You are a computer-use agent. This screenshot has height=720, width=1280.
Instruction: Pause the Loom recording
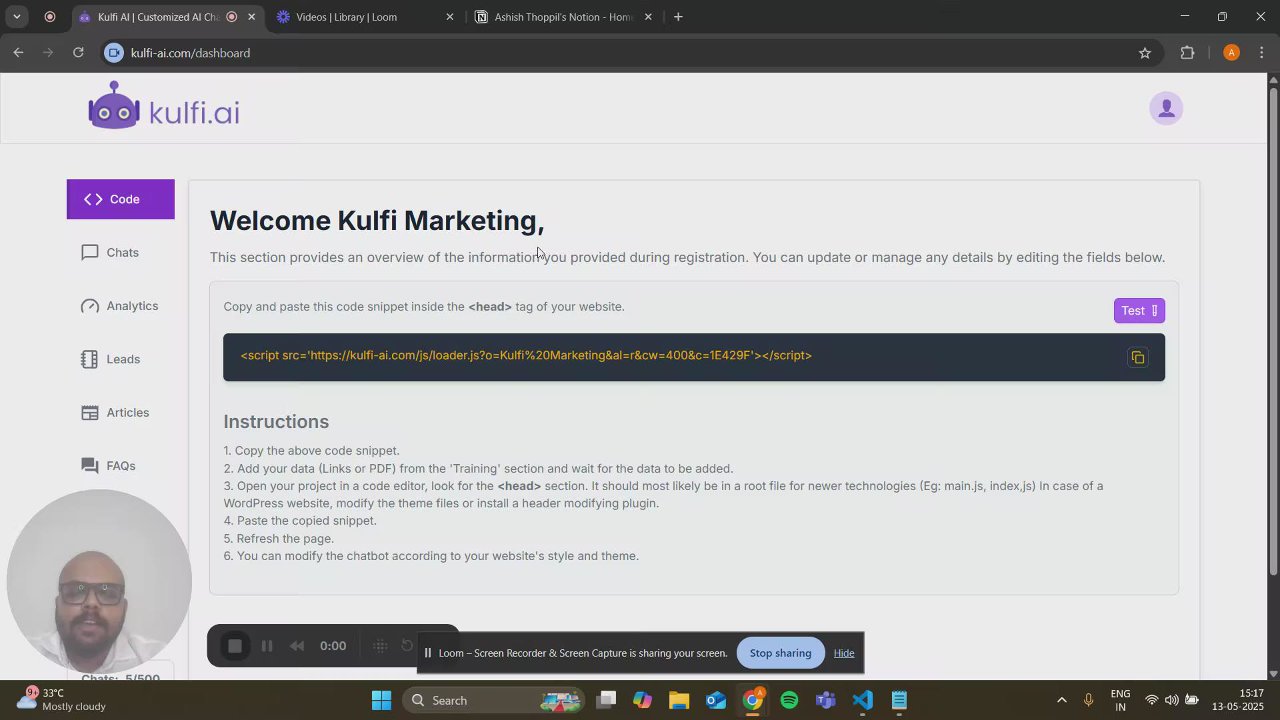pos(267,646)
